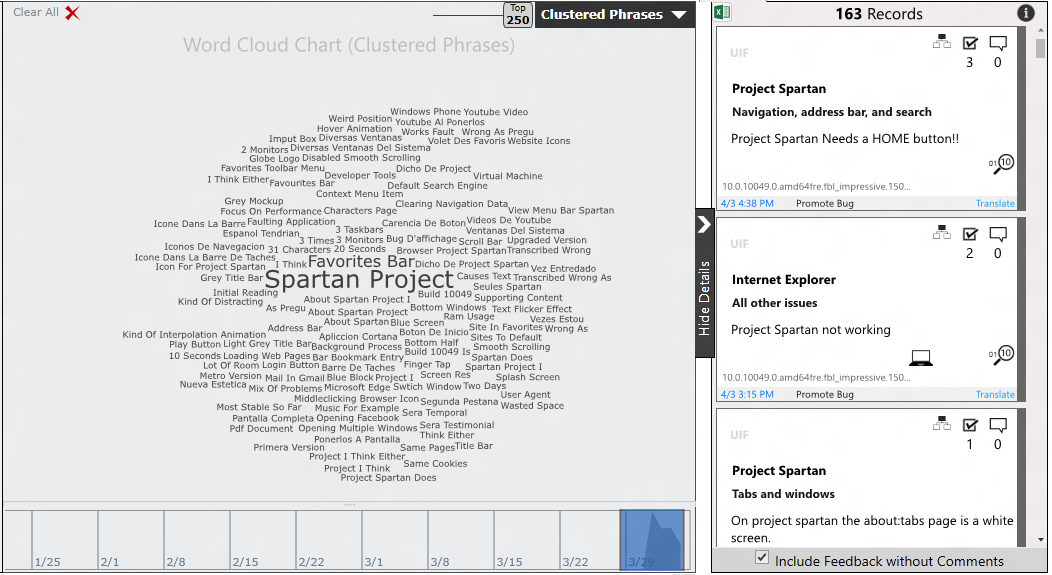Click Promote Bug on the 4/3 4:38 PM record

point(825,203)
